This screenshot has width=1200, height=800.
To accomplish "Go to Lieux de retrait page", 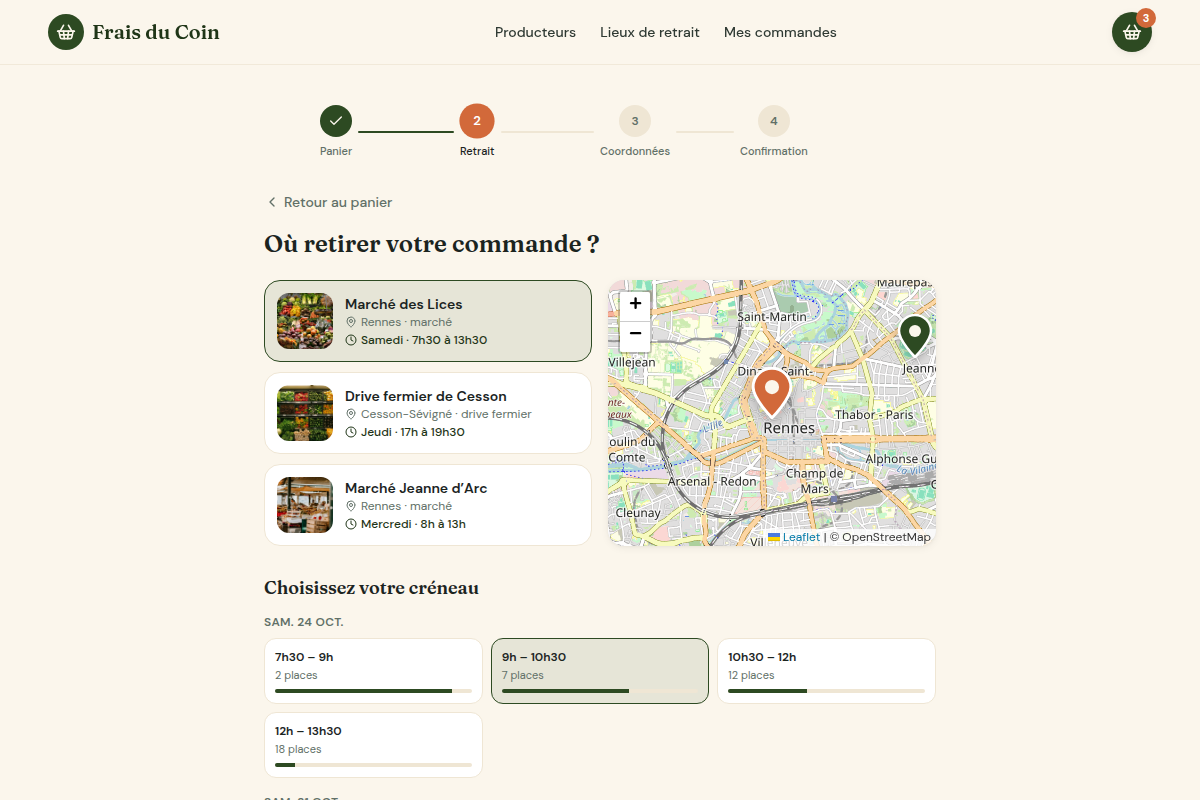I will coord(650,32).
